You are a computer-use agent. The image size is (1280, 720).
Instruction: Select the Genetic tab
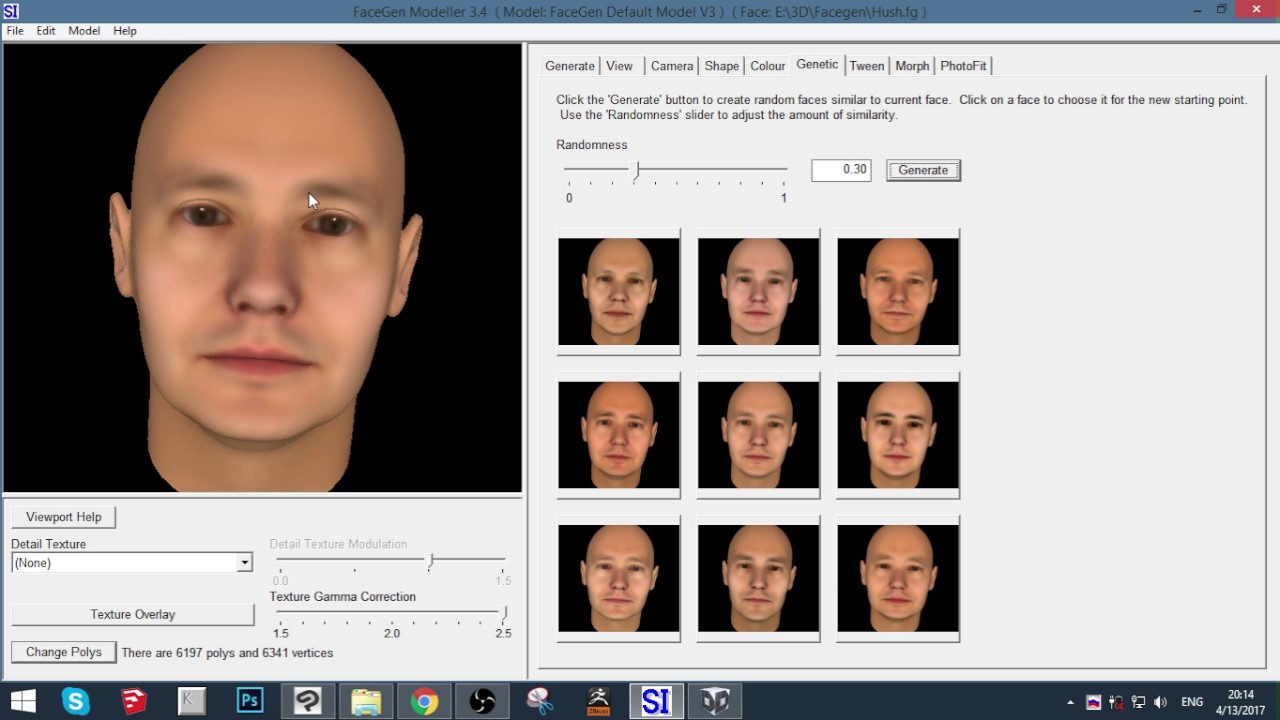(x=817, y=64)
